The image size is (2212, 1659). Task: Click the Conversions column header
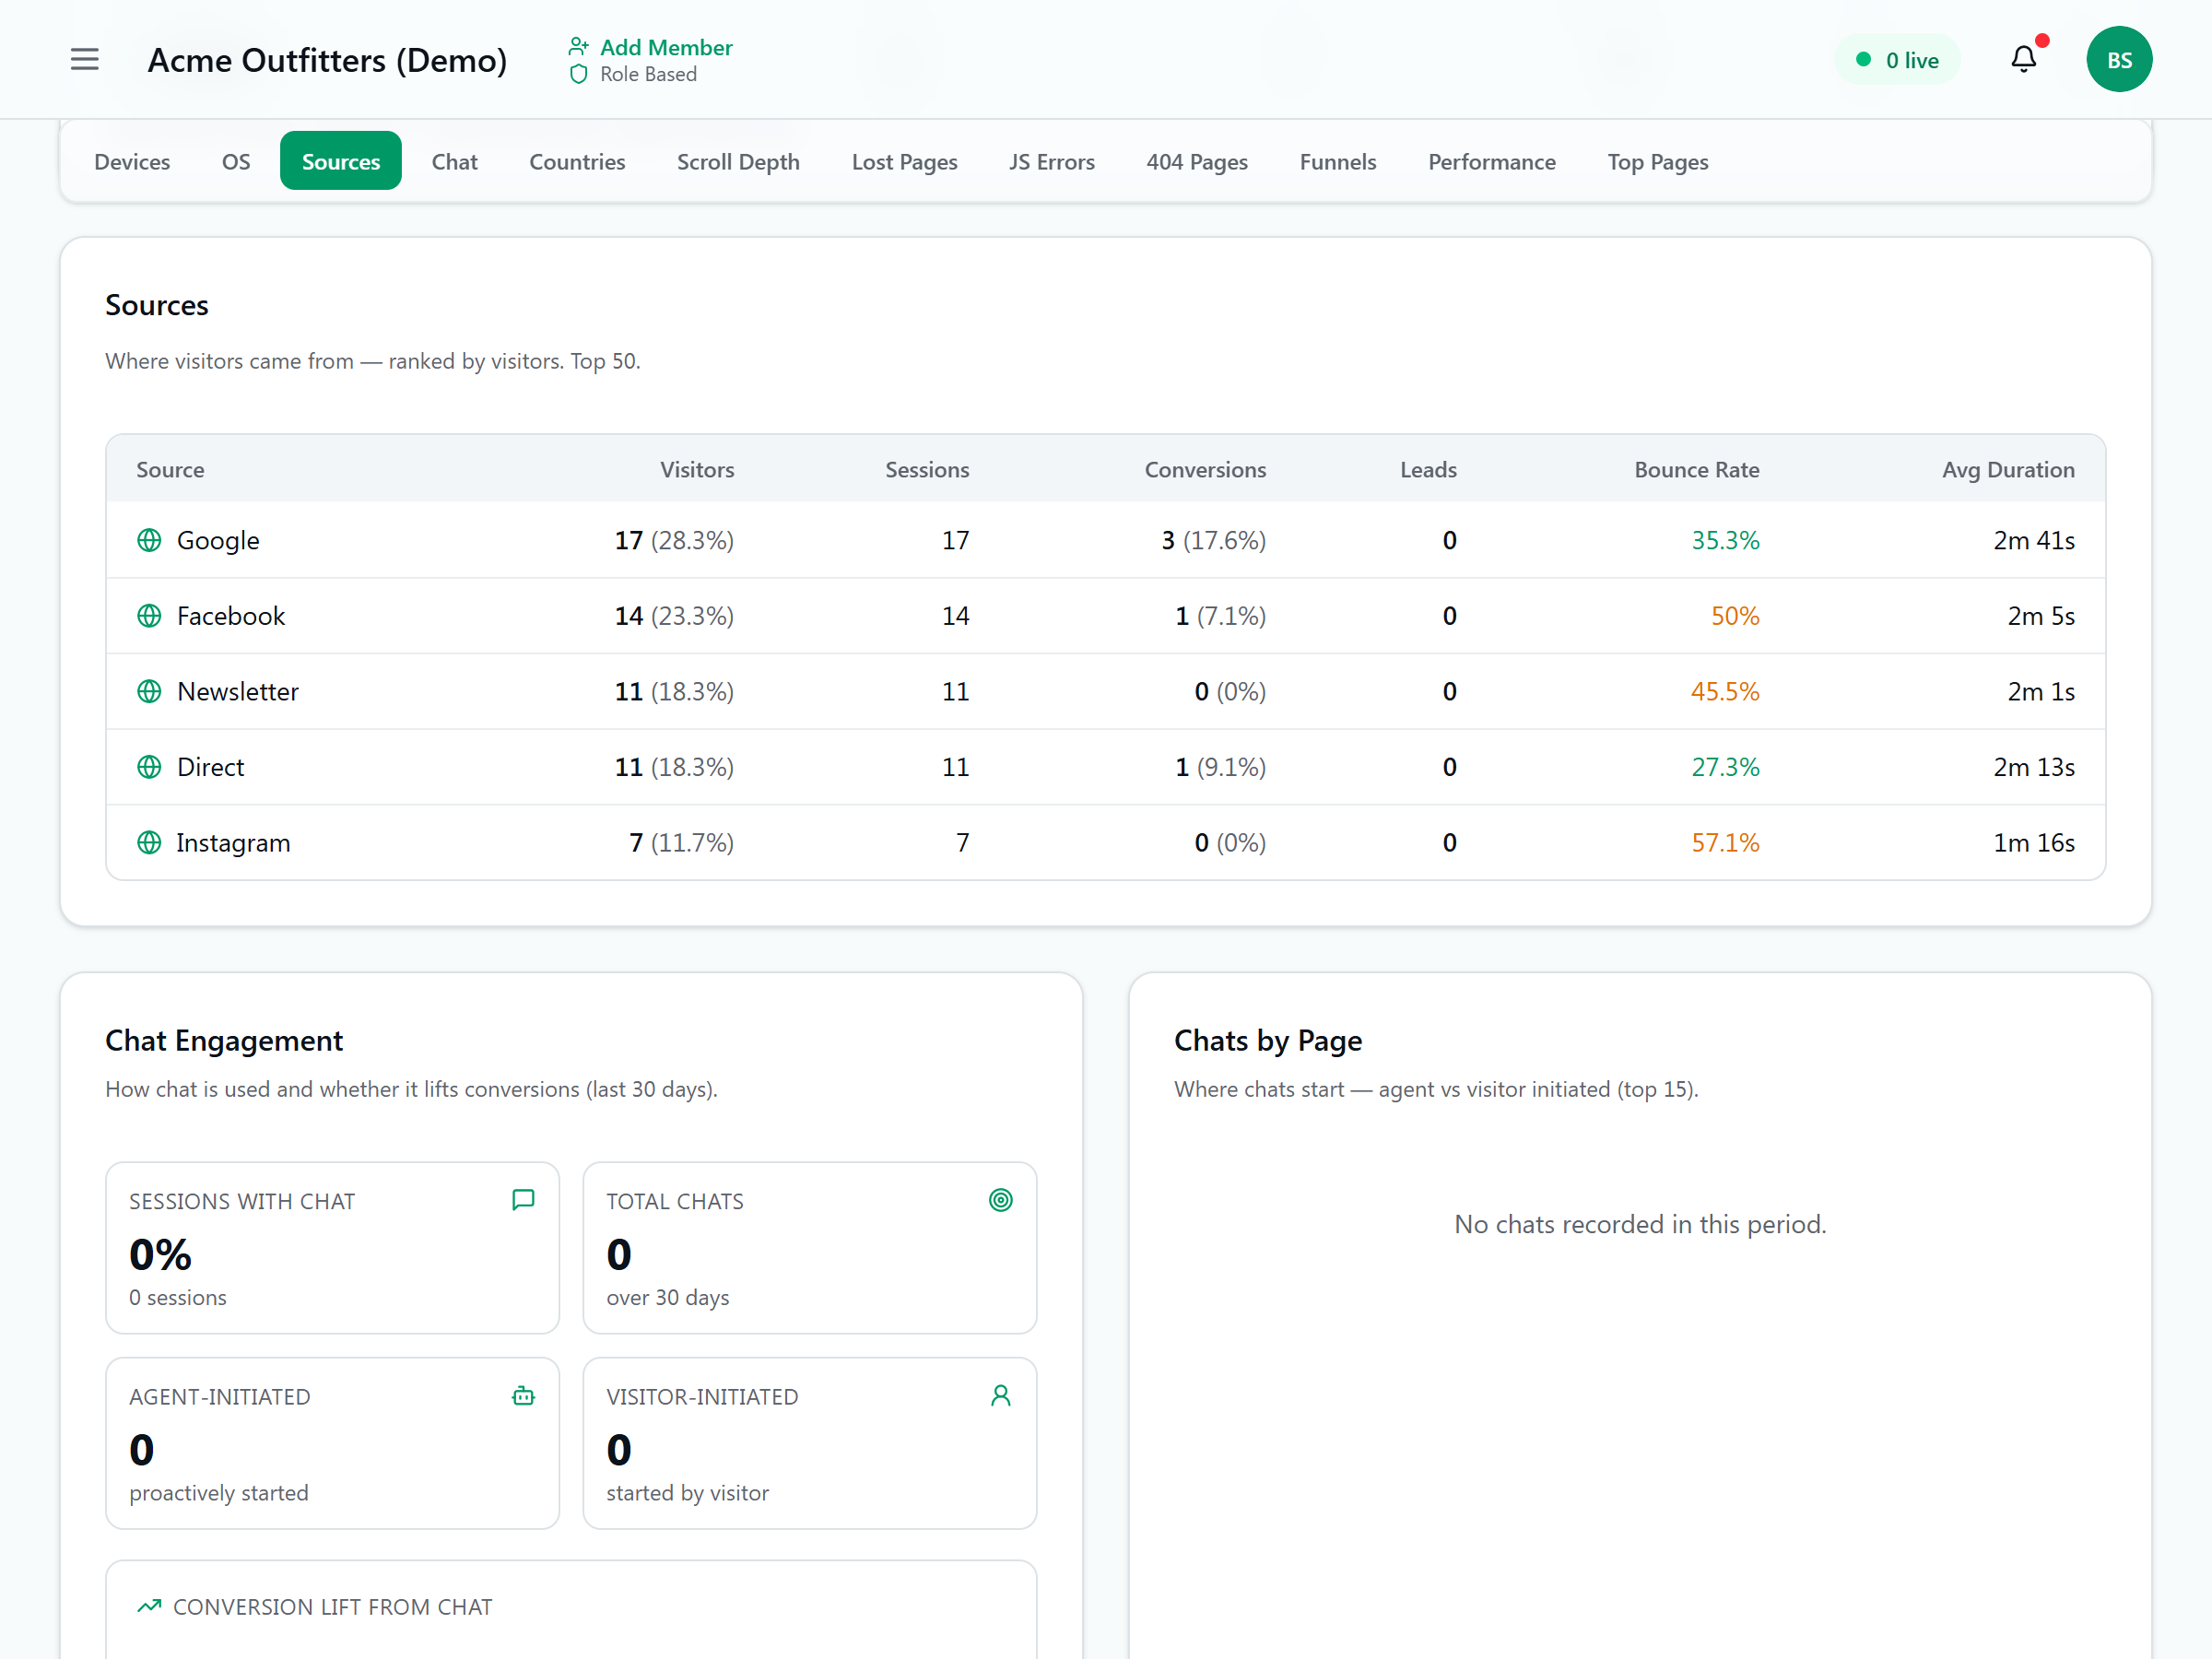click(x=1205, y=470)
